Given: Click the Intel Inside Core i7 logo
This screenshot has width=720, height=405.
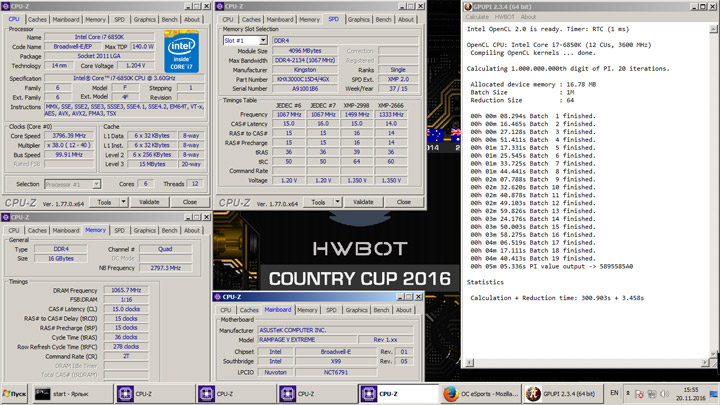Looking at the screenshot, I should (181, 51).
